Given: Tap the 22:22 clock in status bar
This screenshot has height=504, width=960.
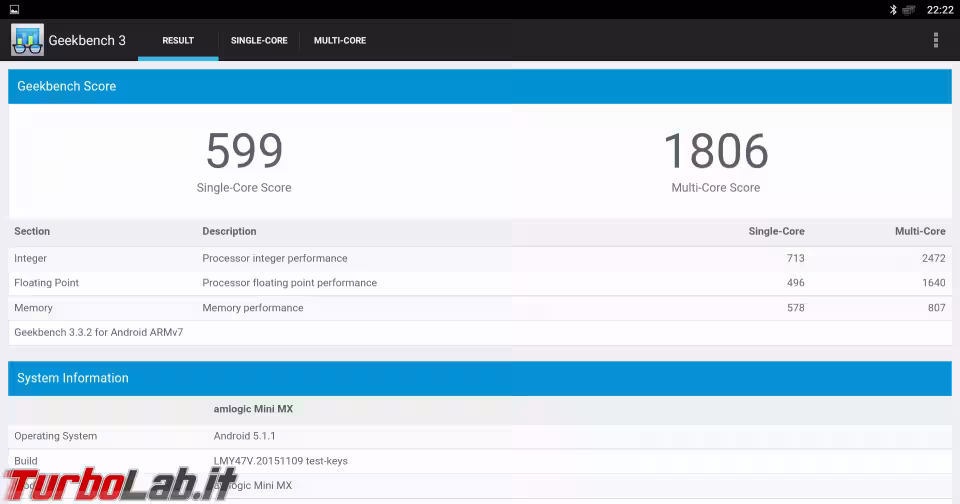Looking at the screenshot, I should click(940, 9).
